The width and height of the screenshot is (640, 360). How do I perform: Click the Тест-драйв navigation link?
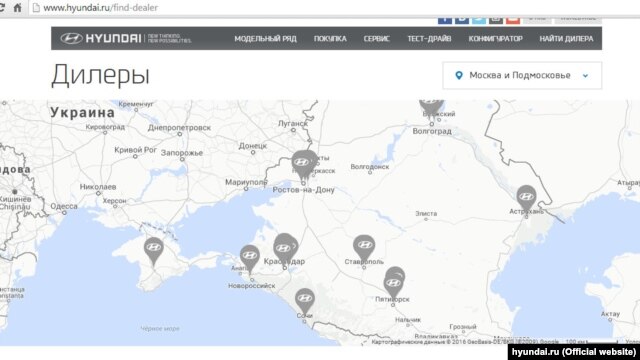point(429,39)
